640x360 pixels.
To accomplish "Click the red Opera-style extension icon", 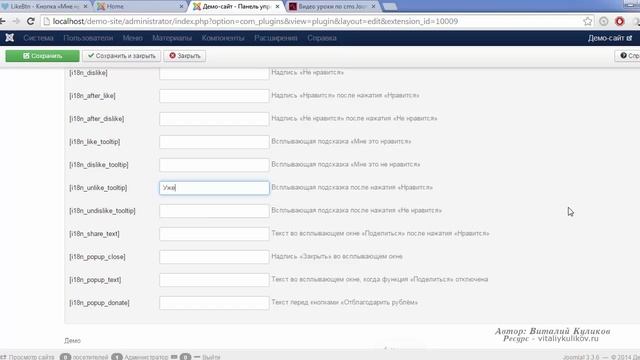I will pos(620,21).
